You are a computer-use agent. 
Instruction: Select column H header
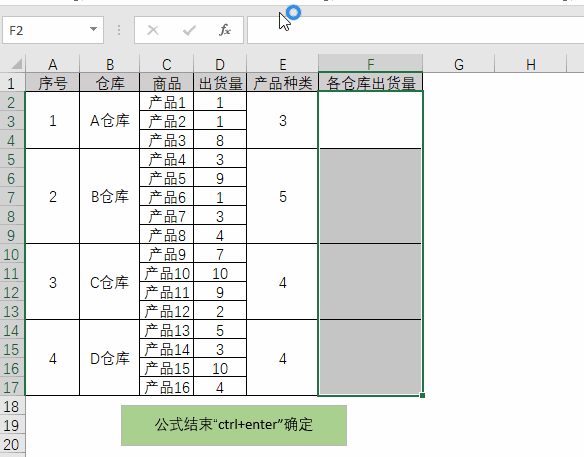[531, 64]
